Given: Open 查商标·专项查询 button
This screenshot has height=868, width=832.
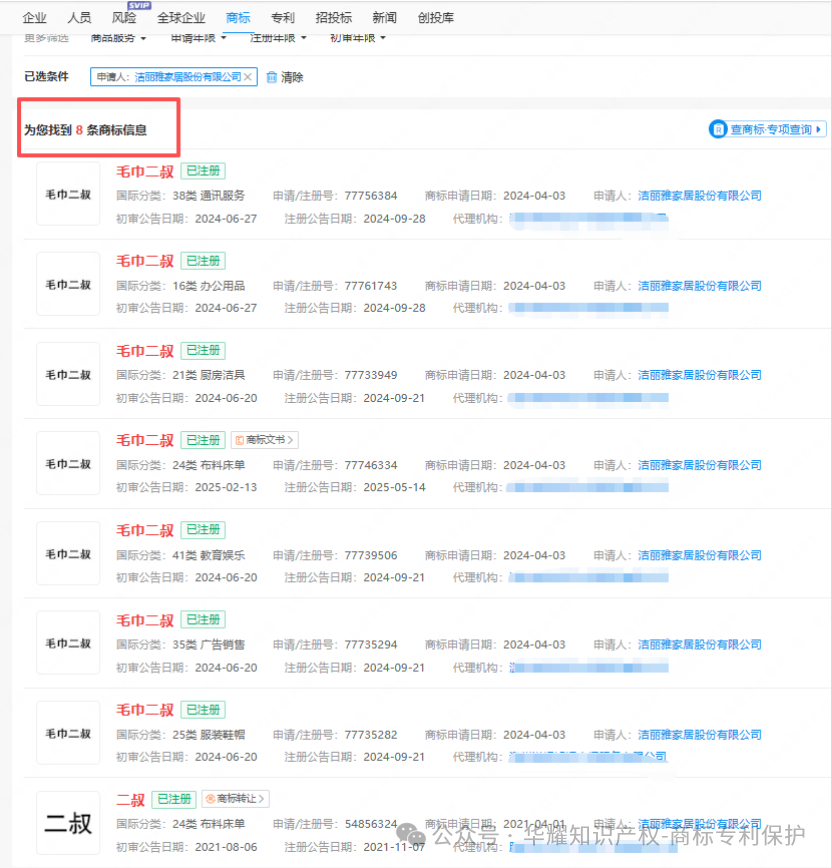Looking at the screenshot, I should tap(767, 129).
